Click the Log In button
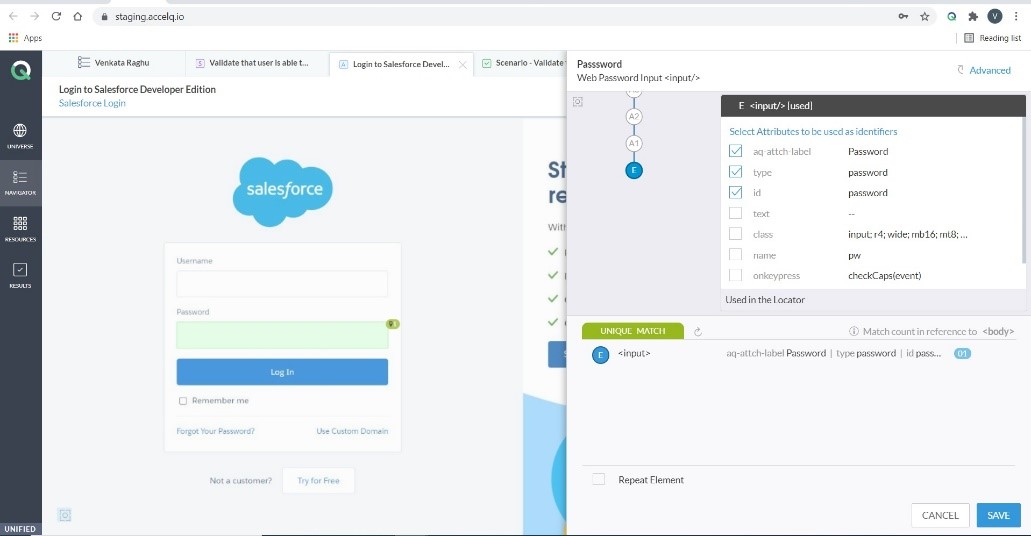The width and height of the screenshot is (1031, 536). 282,372
